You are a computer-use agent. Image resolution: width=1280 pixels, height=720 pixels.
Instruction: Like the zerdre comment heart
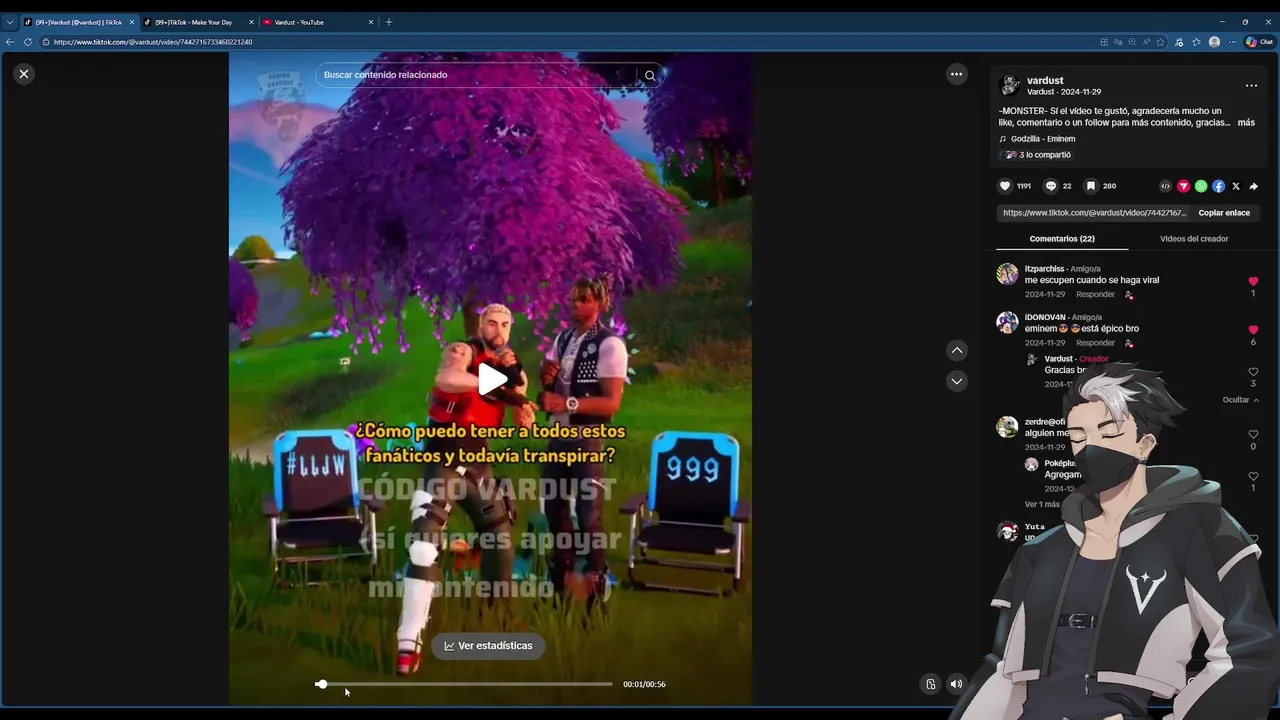pos(1253,435)
